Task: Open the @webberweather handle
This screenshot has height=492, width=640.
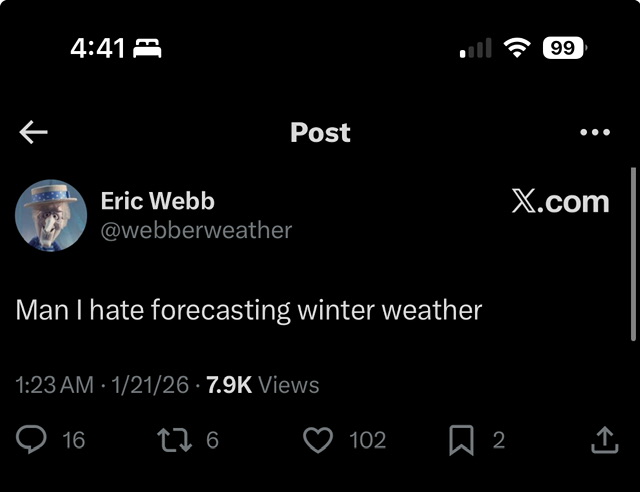Action: tap(196, 230)
